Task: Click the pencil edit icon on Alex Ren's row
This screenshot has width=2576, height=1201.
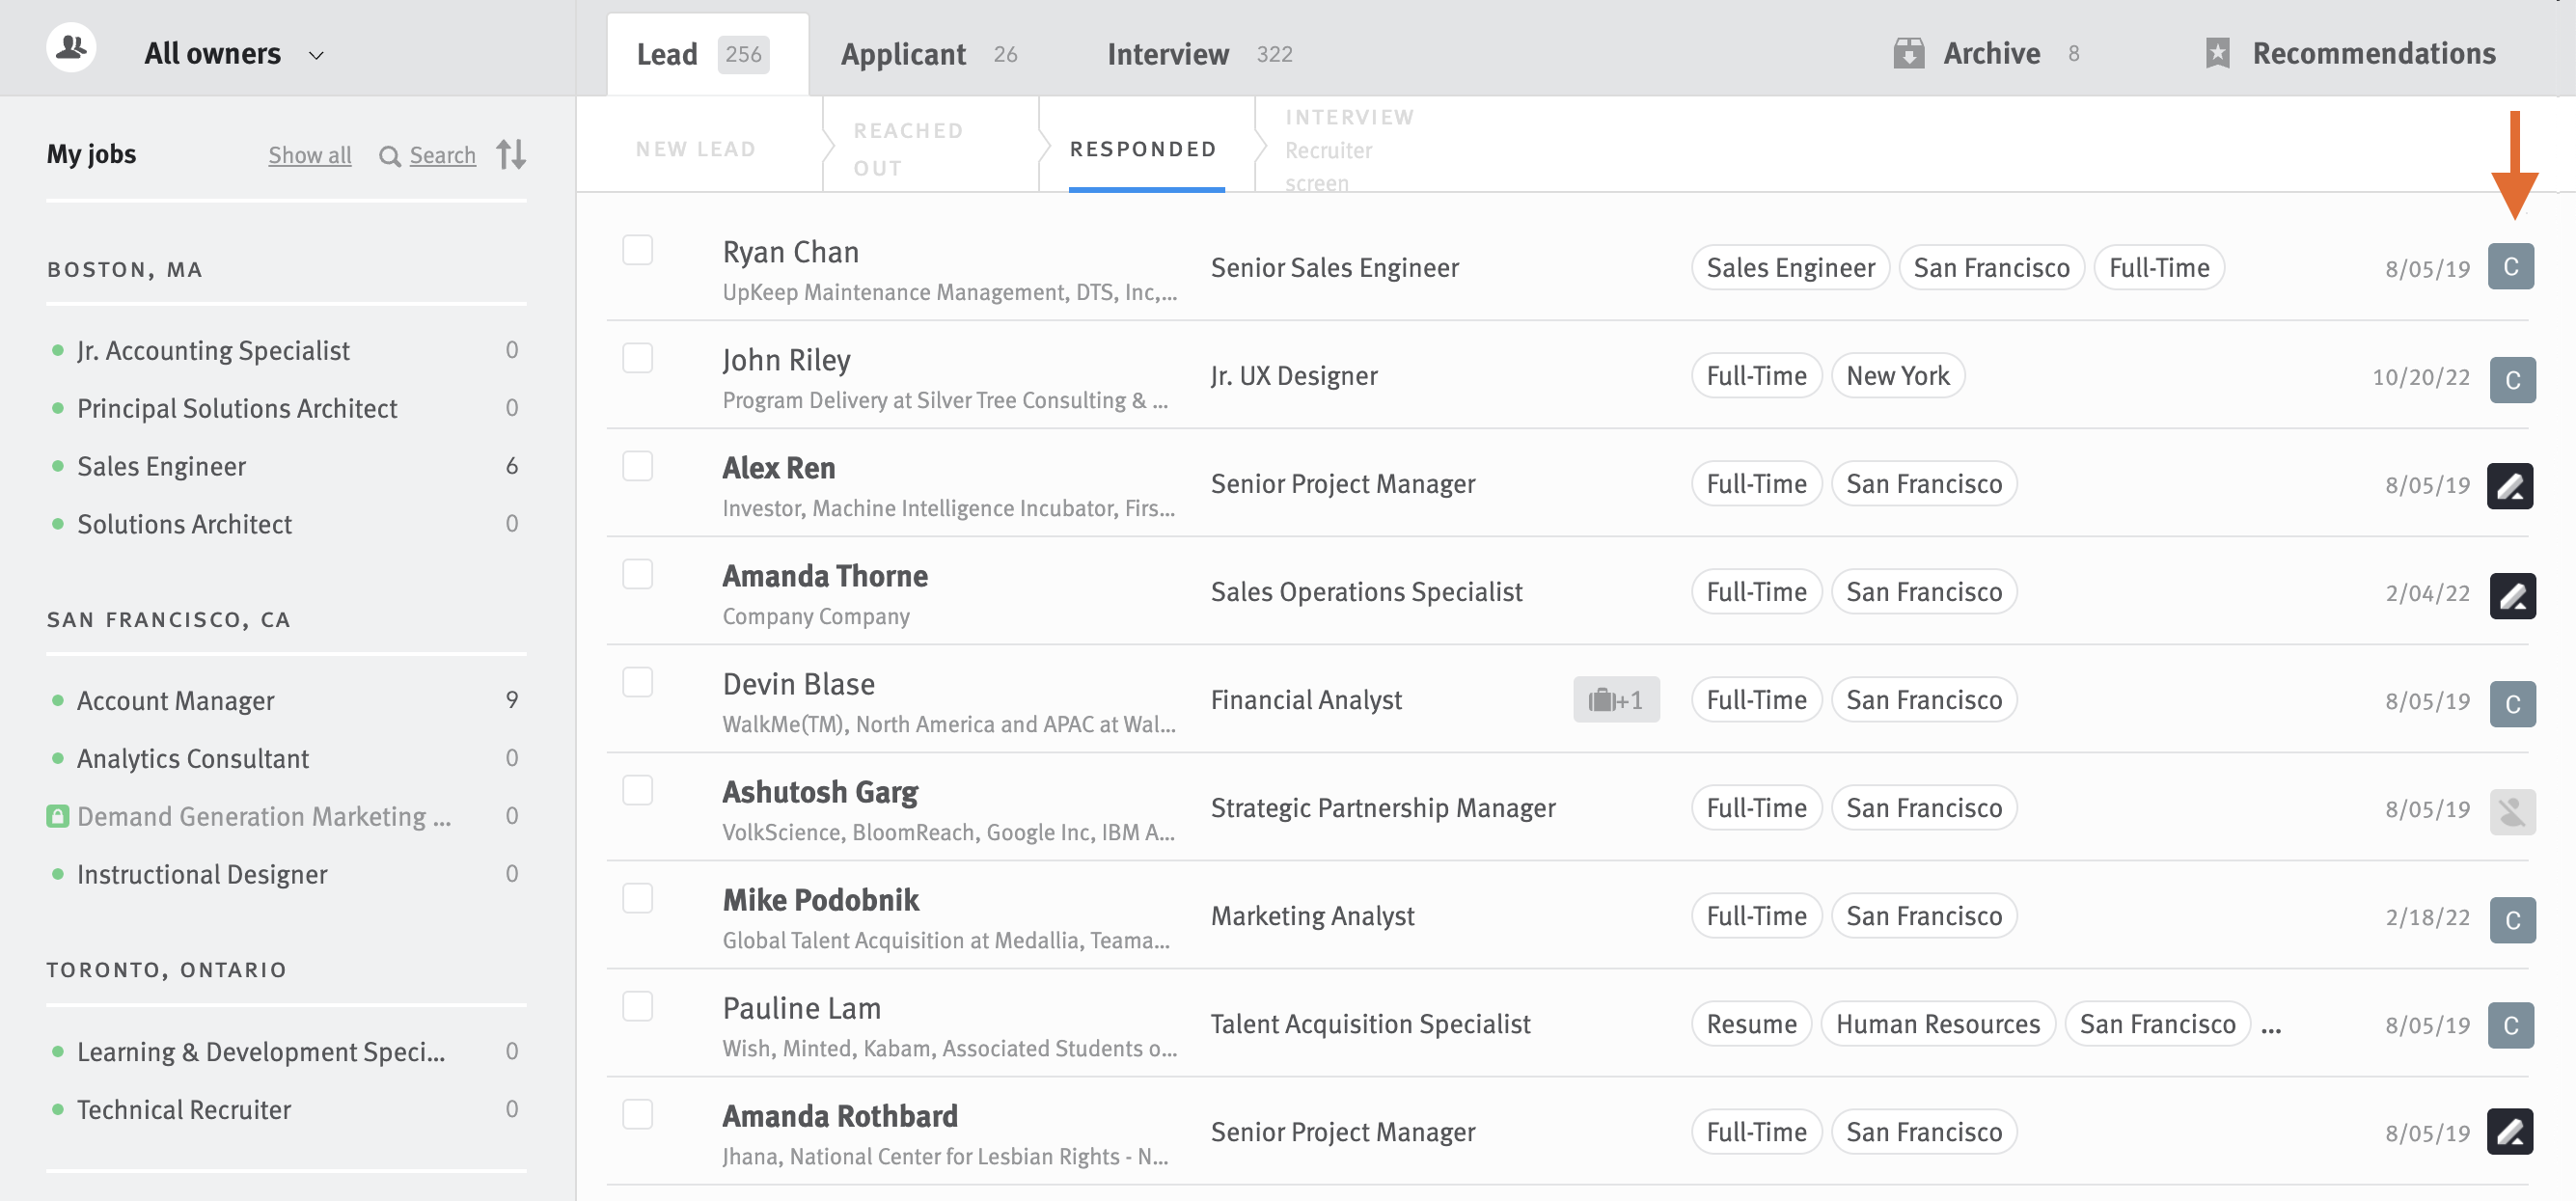Action: [x=2511, y=488]
